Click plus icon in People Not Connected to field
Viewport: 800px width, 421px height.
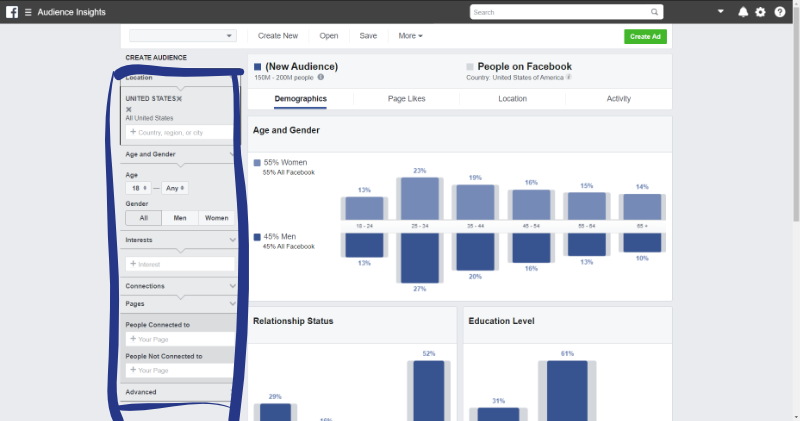[133, 370]
